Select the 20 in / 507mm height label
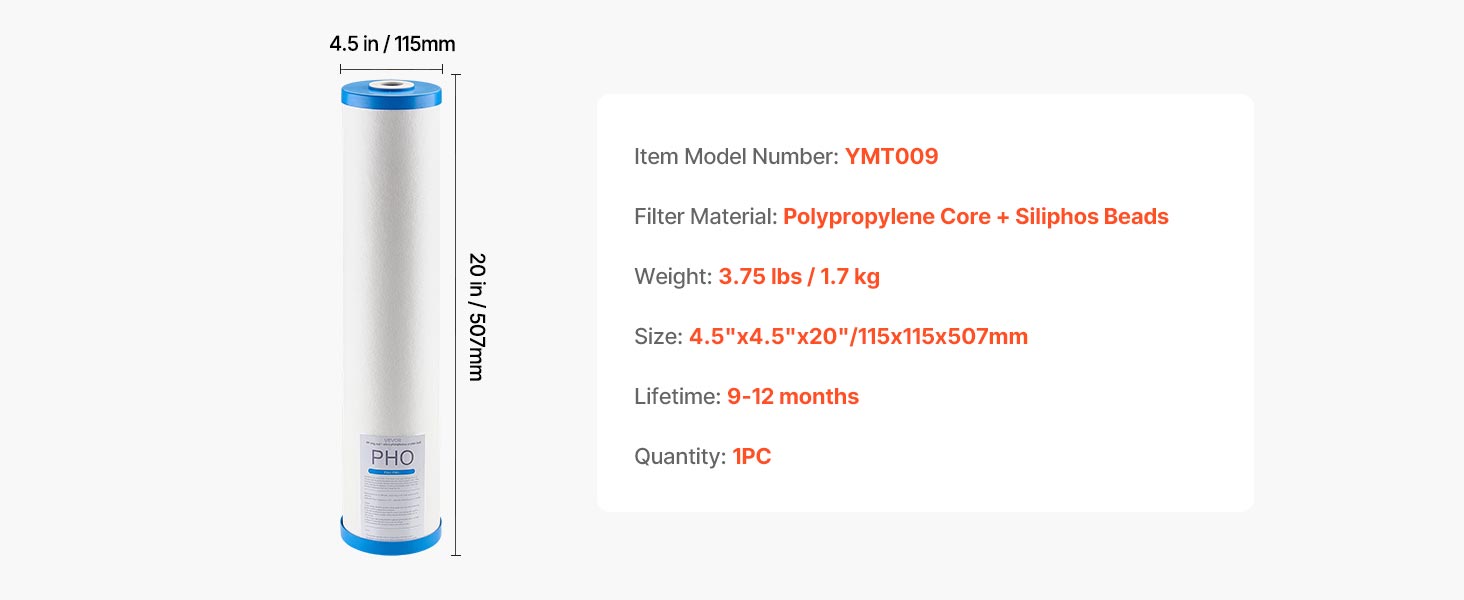This screenshot has height=600, width=1464. pyautogui.click(x=477, y=316)
